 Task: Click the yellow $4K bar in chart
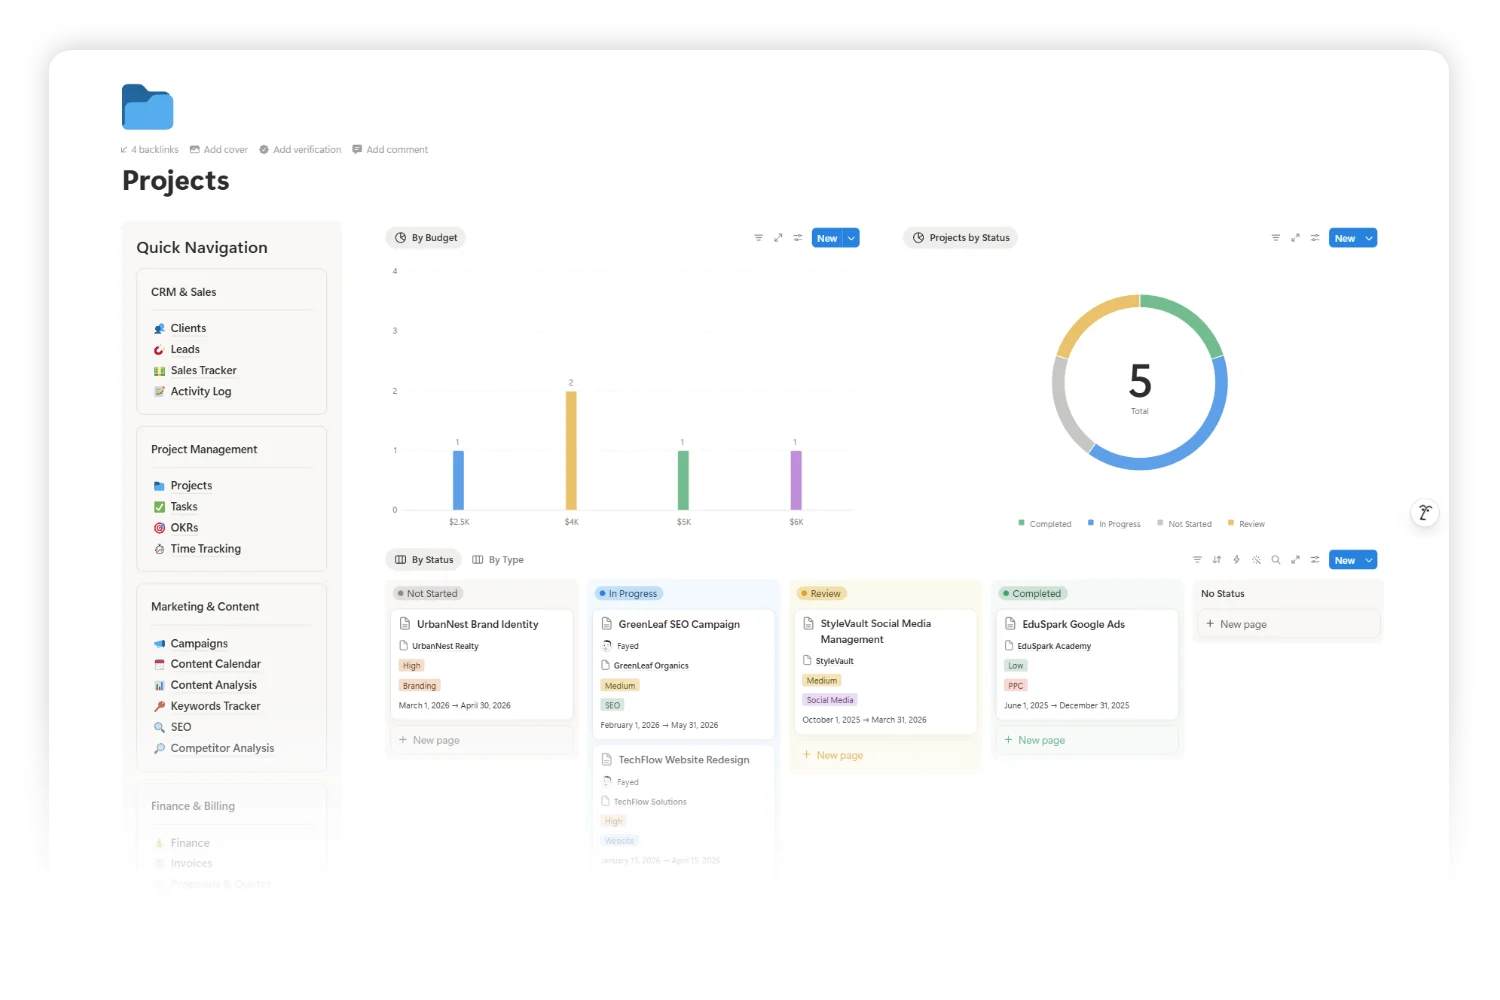click(x=571, y=450)
